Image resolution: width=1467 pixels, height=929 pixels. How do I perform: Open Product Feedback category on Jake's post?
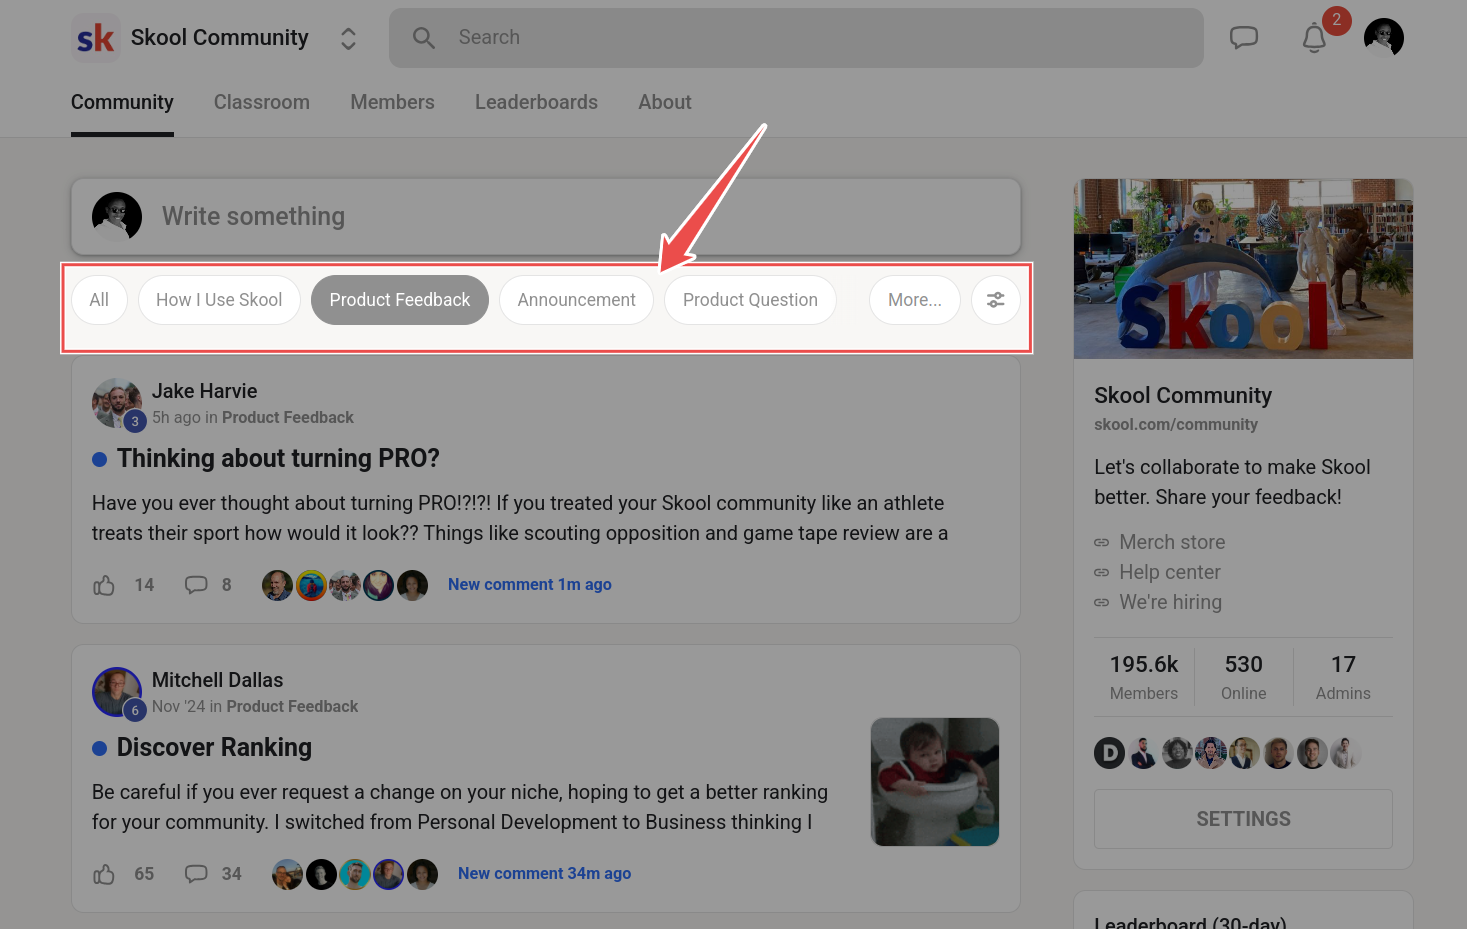pos(288,417)
